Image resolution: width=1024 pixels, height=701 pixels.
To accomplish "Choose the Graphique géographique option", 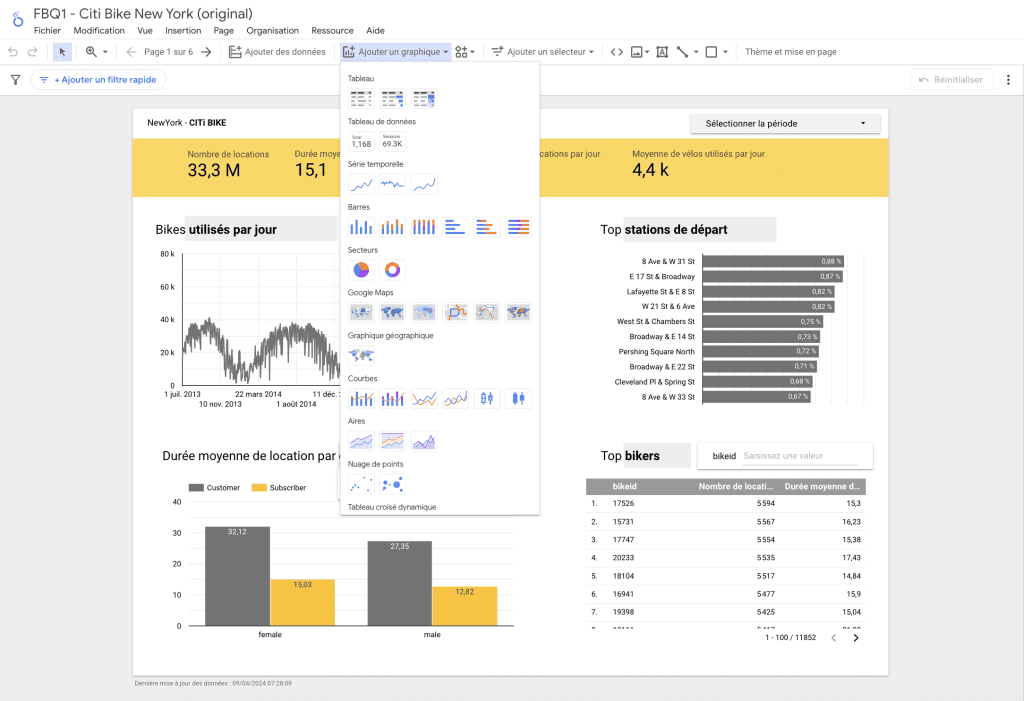I will 361,353.
